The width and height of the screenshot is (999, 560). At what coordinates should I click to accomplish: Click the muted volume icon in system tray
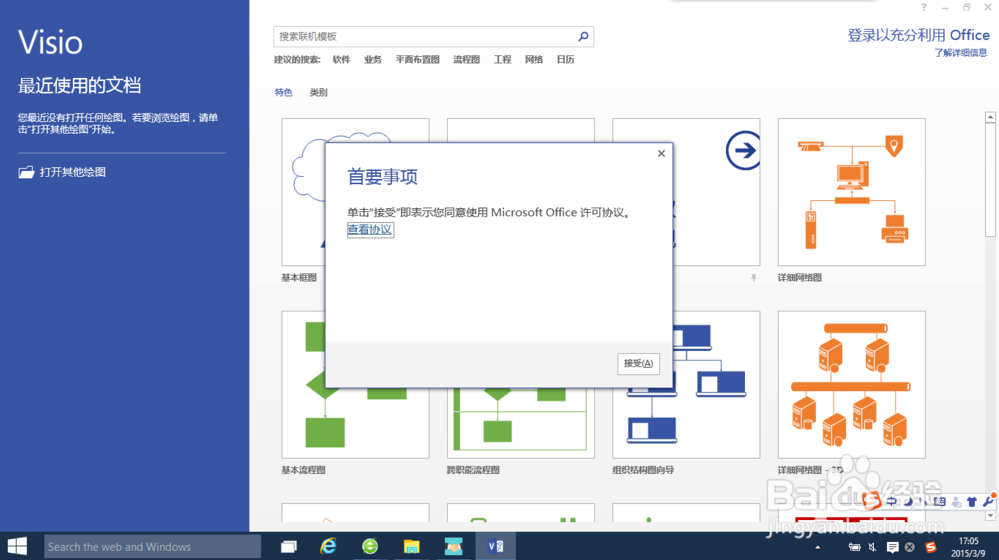pos(872,547)
